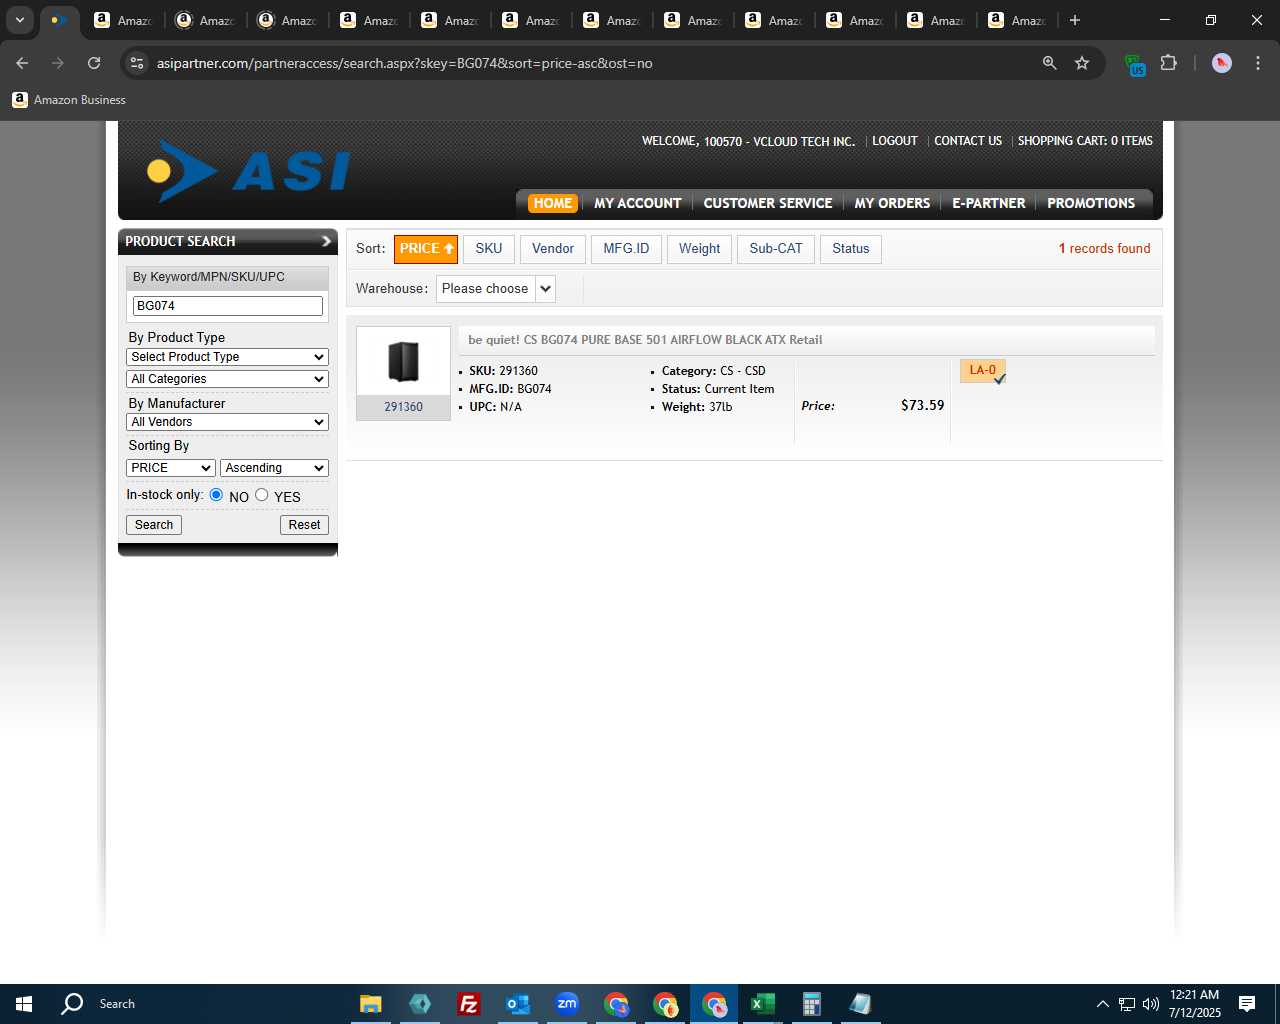Open the green-blue extension icon in toolbar
The height and width of the screenshot is (1024, 1280).
point(1135,65)
